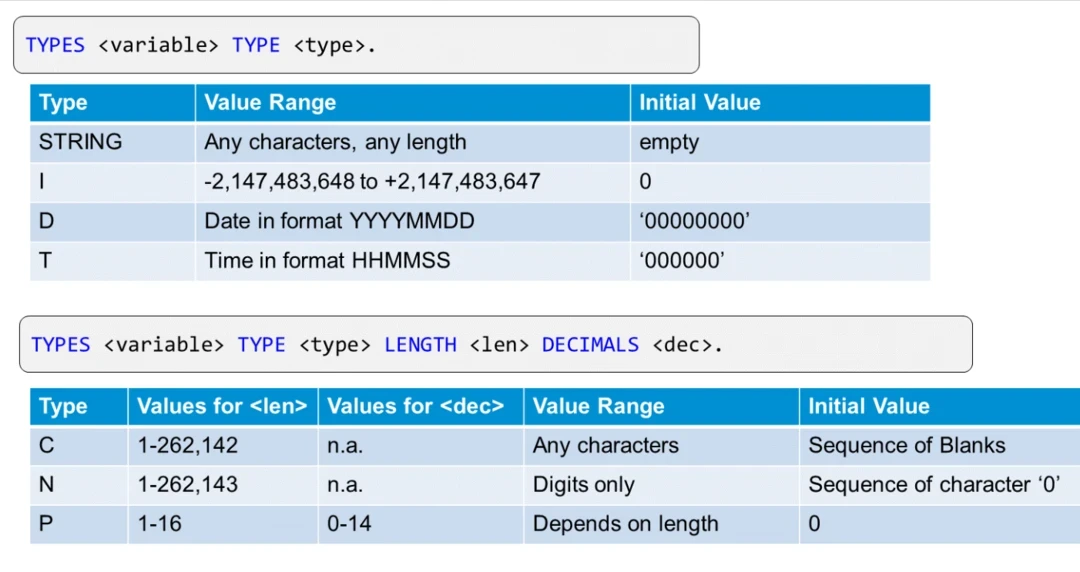Select the 1-262,142 length cell
This screenshot has height=572, width=1080.
click(188, 446)
